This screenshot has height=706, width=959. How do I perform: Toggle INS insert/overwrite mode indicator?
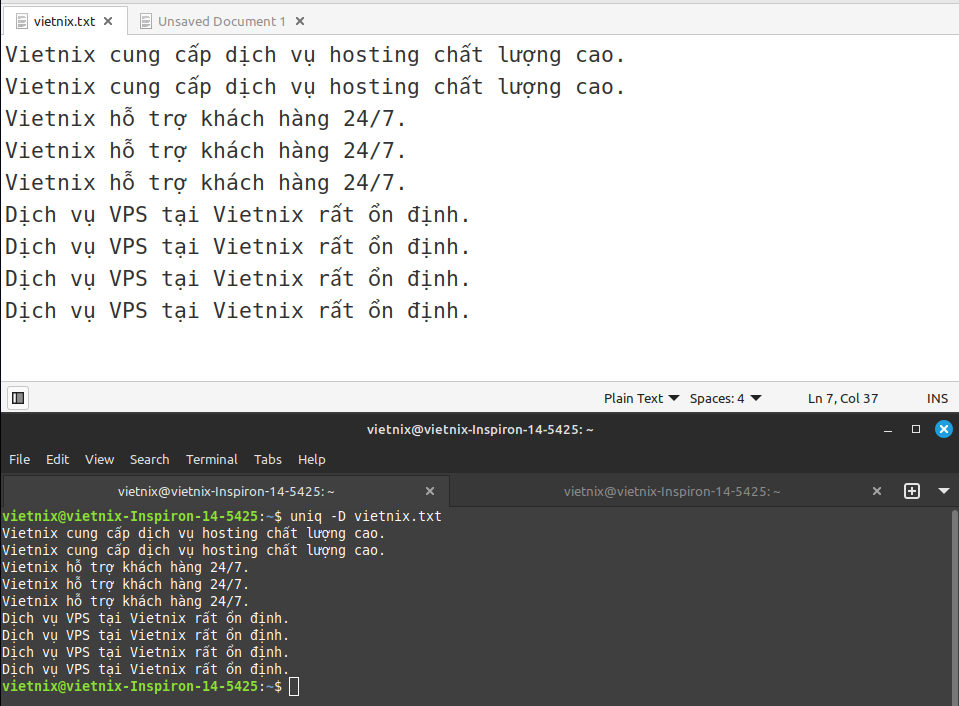937,398
